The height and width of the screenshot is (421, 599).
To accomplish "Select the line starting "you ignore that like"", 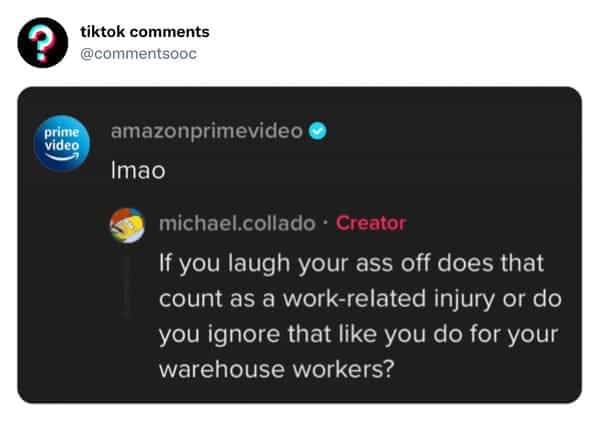I will [x=359, y=334].
